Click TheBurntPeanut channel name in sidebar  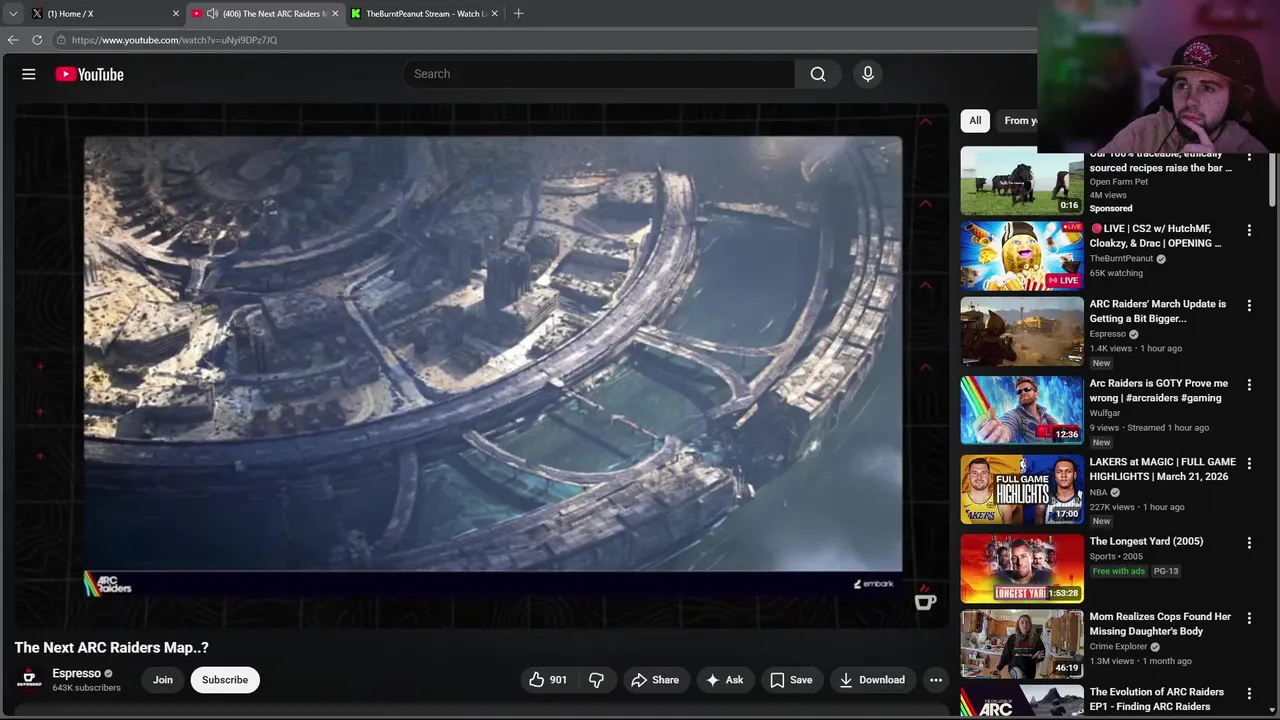(x=1121, y=259)
